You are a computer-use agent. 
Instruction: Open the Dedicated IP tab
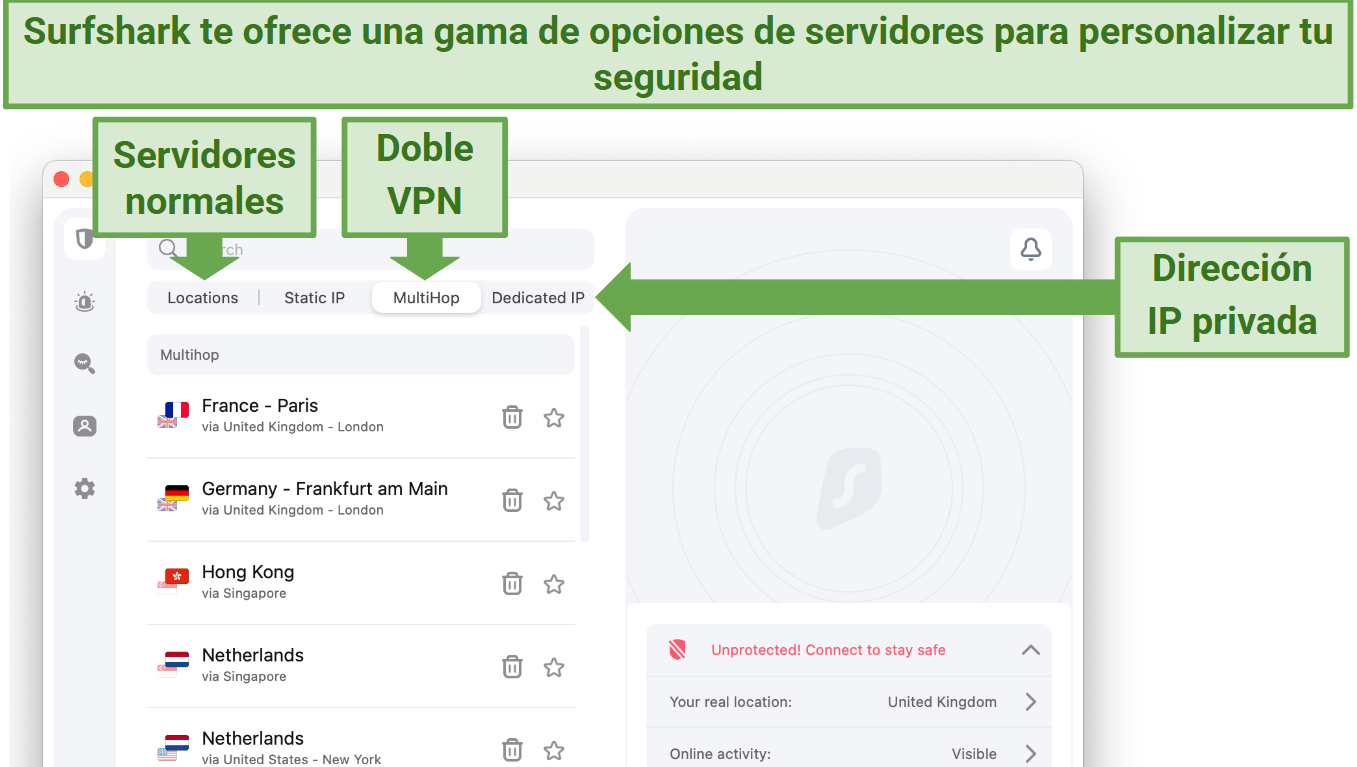pos(538,298)
